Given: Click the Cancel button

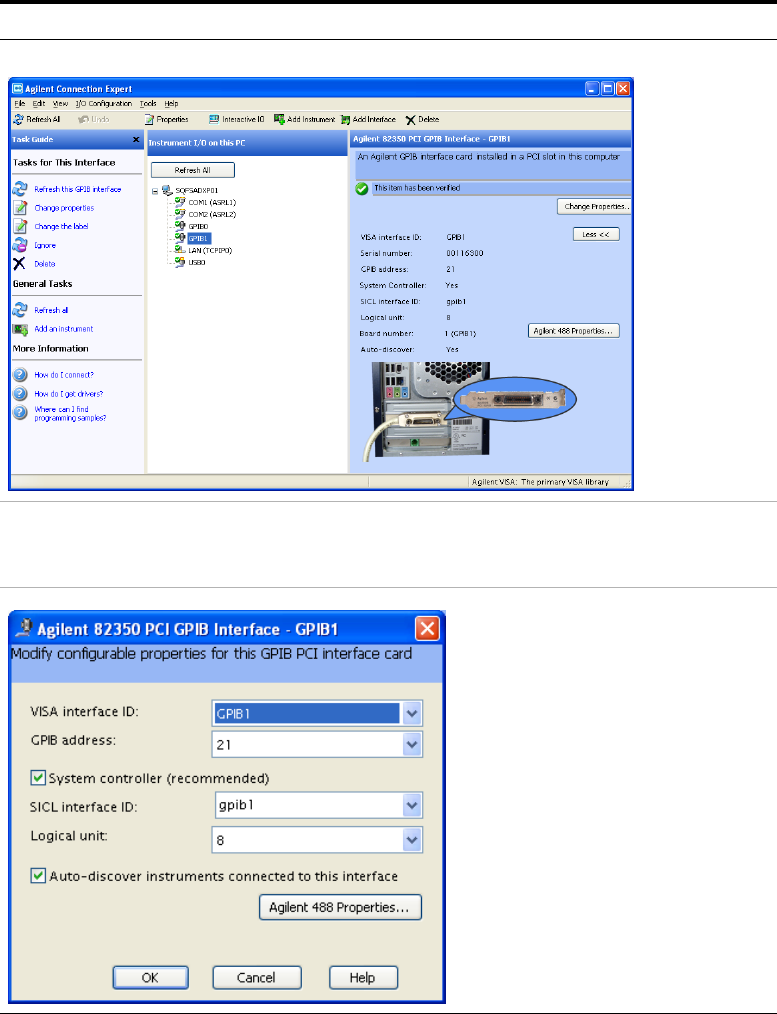Looking at the screenshot, I should (257, 977).
